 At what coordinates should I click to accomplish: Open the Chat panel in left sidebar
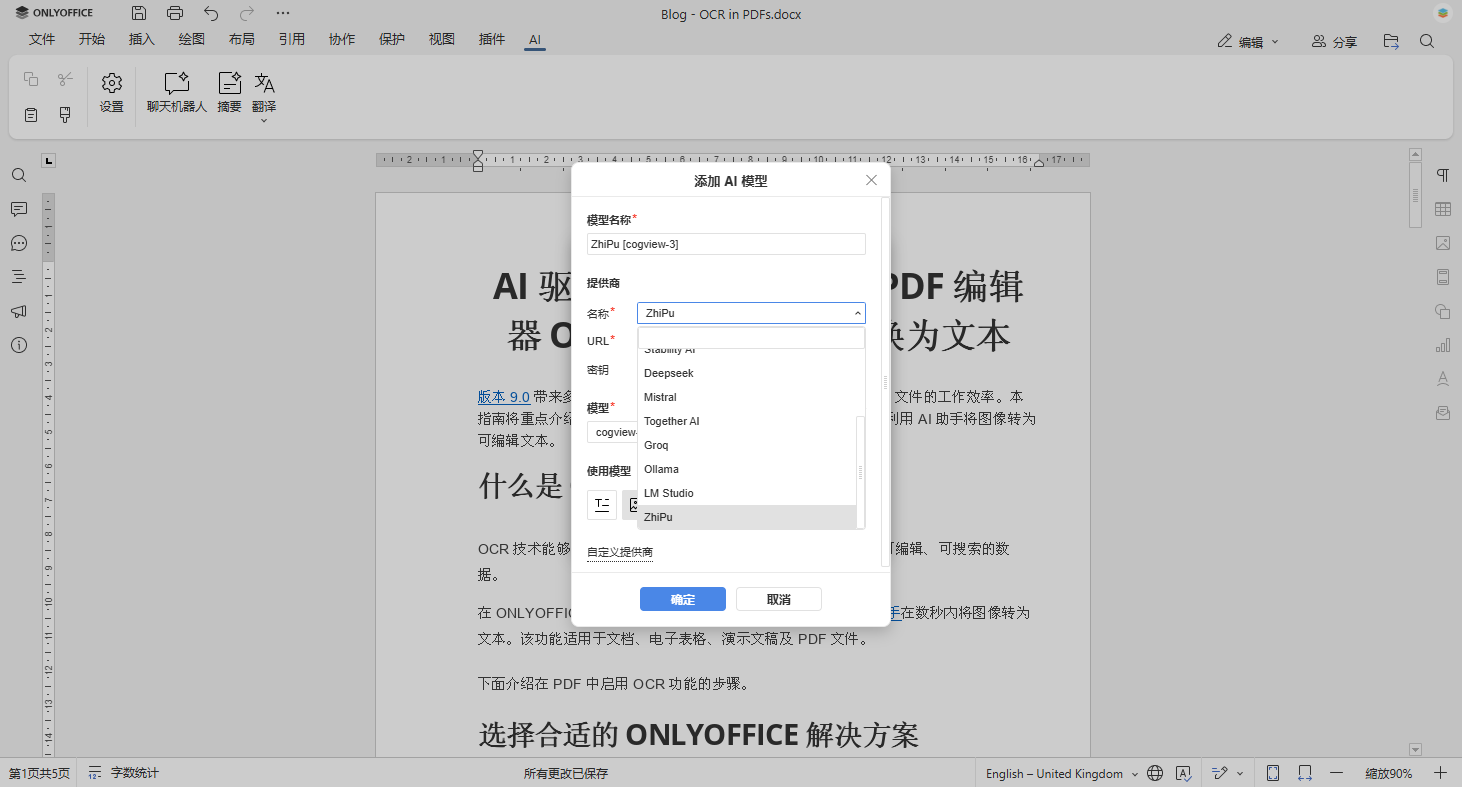pos(18,243)
